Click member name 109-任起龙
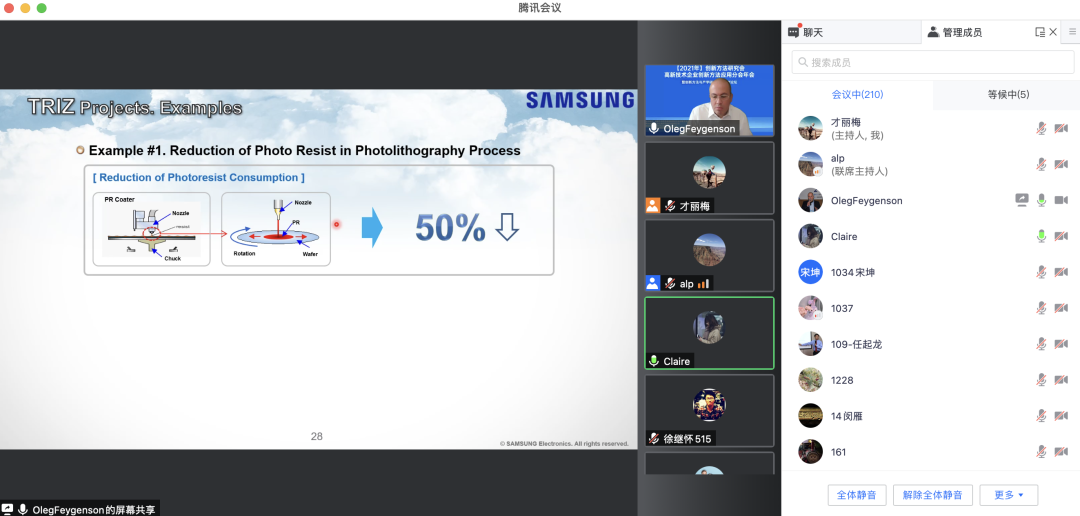This screenshot has width=1080, height=516. (x=856, y=344)
